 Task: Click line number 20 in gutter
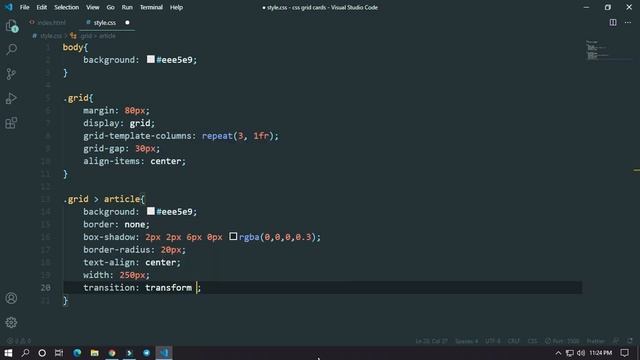pos(46,288)
